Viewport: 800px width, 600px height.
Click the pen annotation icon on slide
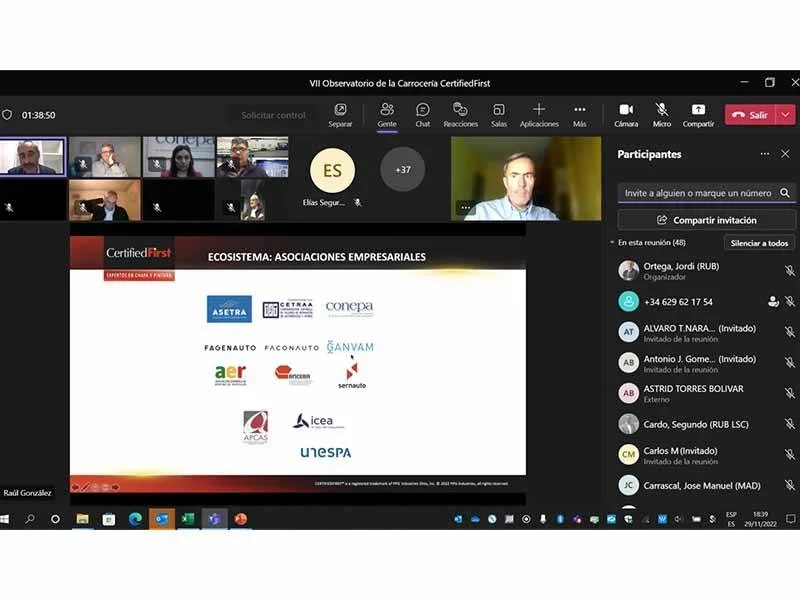(85, 487)
